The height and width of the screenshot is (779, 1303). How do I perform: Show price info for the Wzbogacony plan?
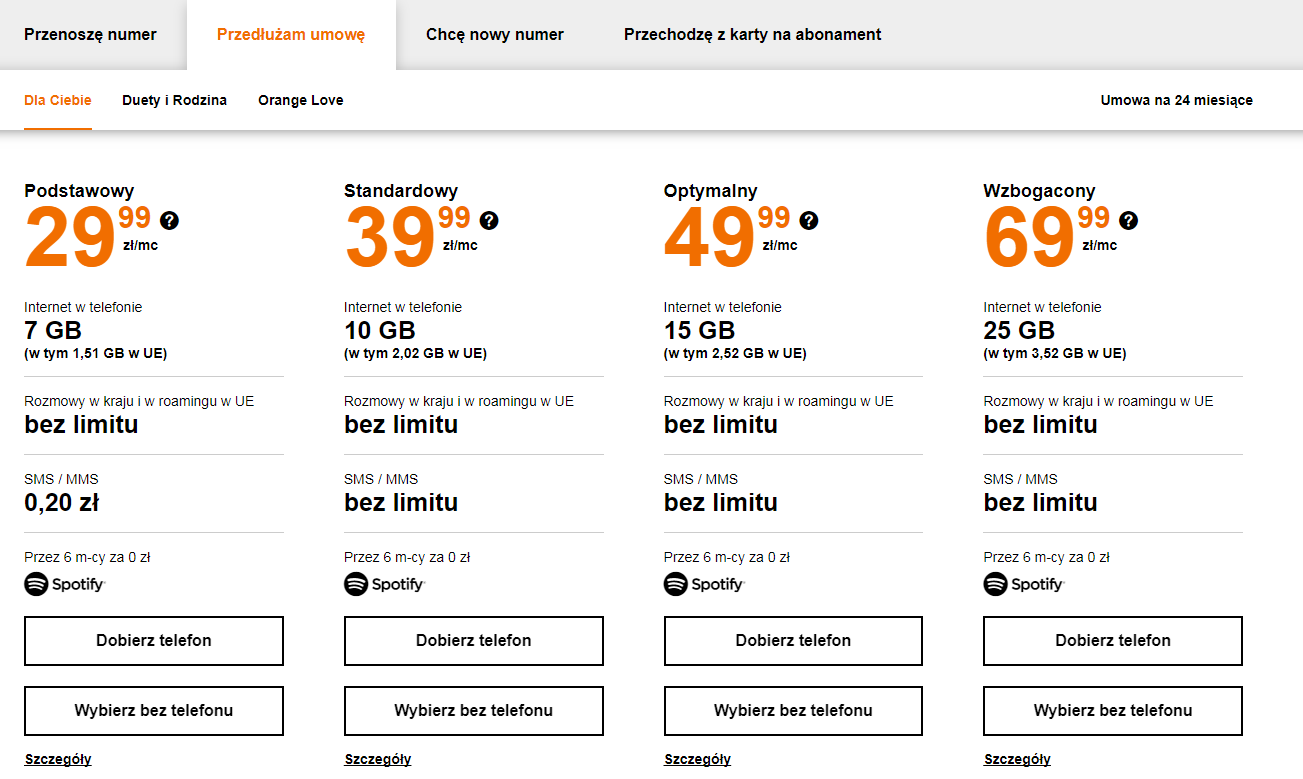(x=1129, y=221)
